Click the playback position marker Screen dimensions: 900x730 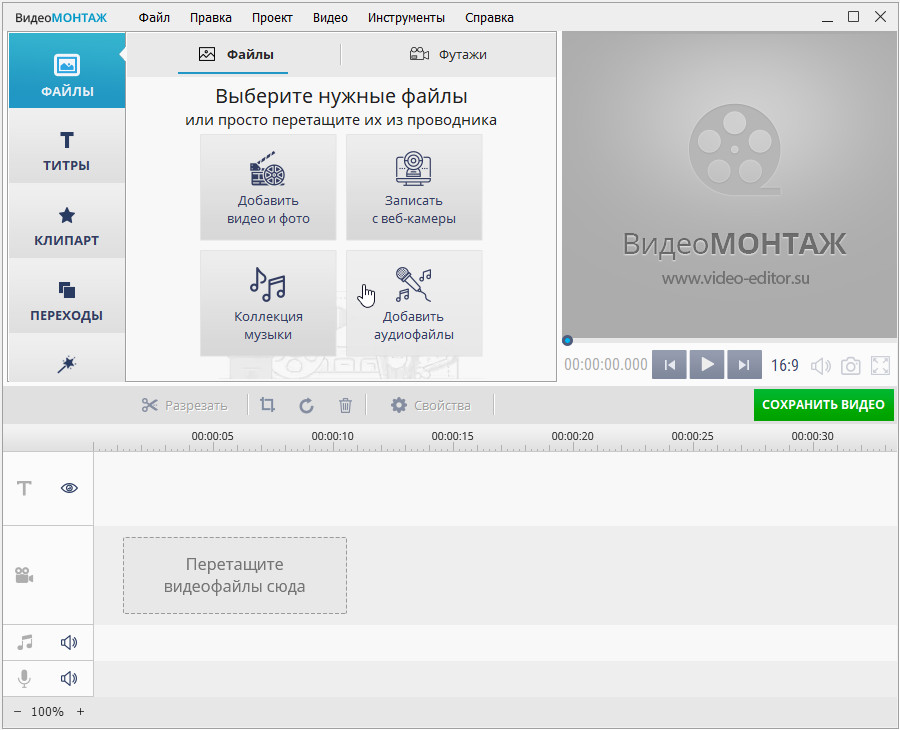567,340
